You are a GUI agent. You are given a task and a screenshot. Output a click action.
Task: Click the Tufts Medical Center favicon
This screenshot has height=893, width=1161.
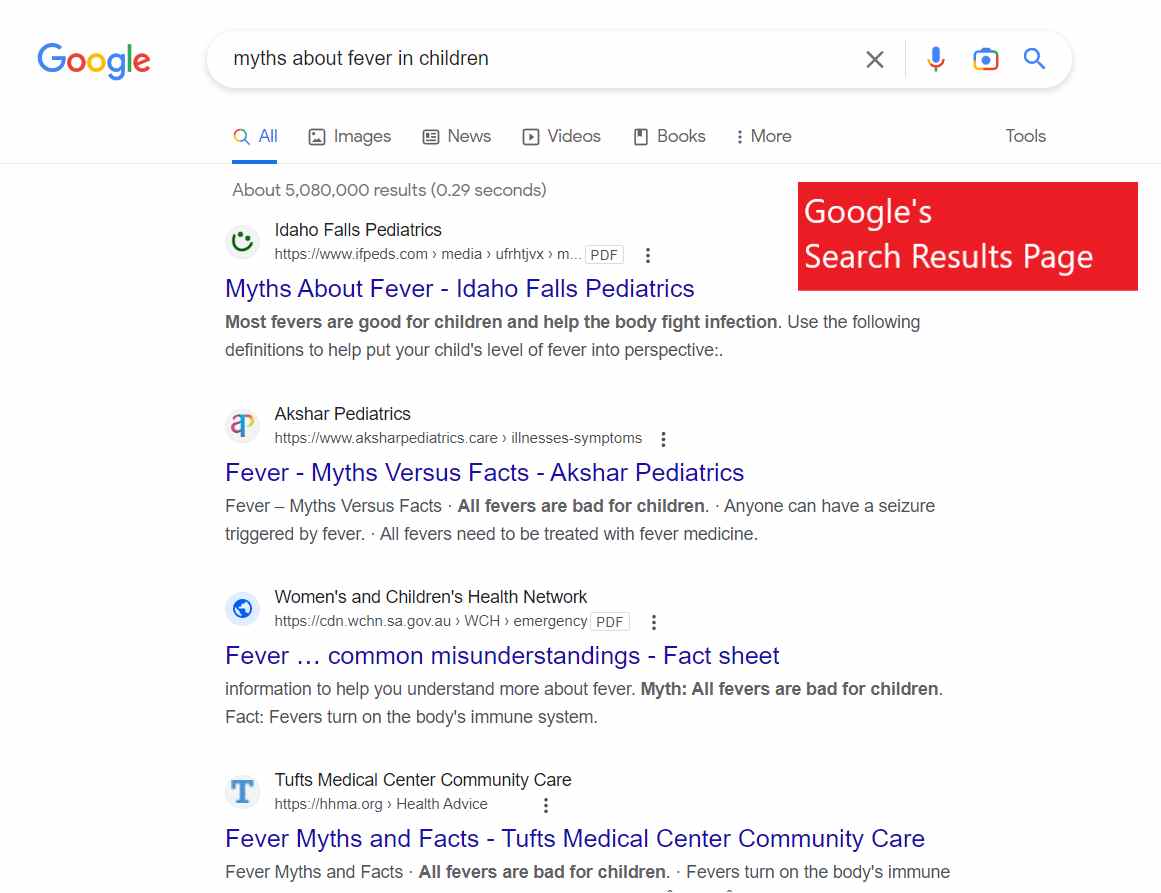(242, 790)
